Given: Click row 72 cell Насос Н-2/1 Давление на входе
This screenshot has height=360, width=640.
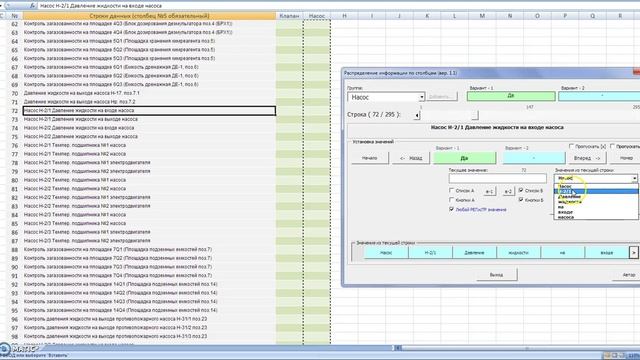Looking at the screenshot, I should (149, 111).
